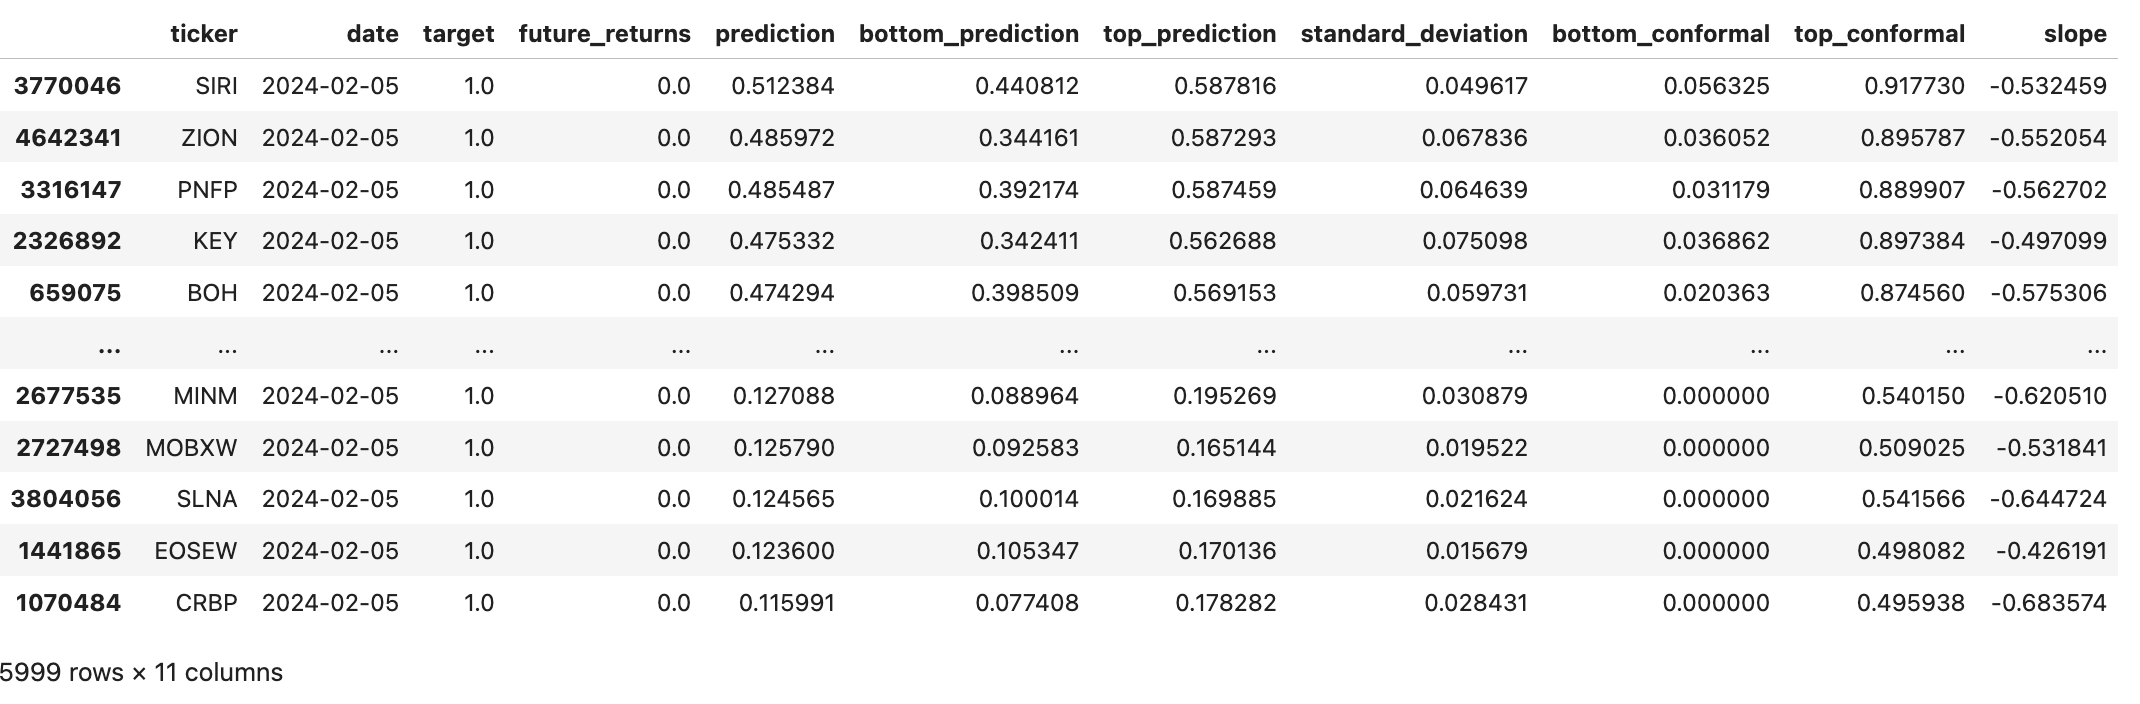Click the top_prediction column header
2140x704 pixels.
click(1189, 34)
